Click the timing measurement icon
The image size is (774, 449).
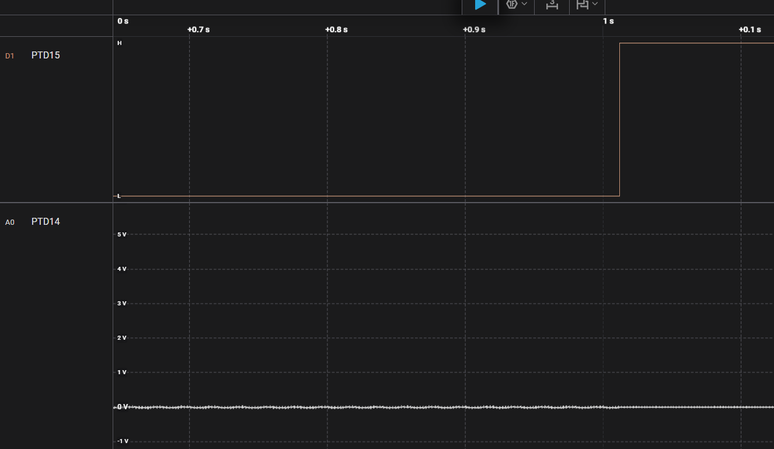click(552, 4)
